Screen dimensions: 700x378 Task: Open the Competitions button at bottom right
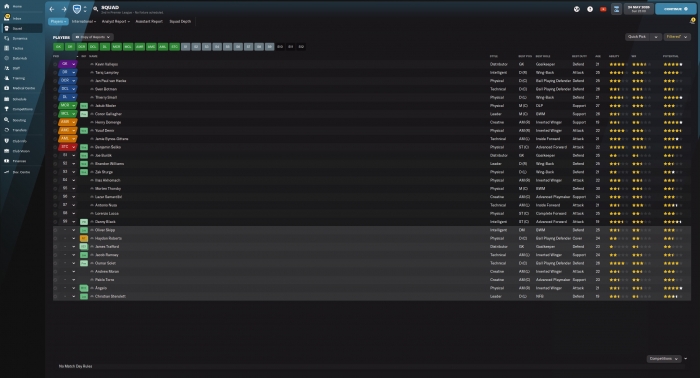pos(664,359)
